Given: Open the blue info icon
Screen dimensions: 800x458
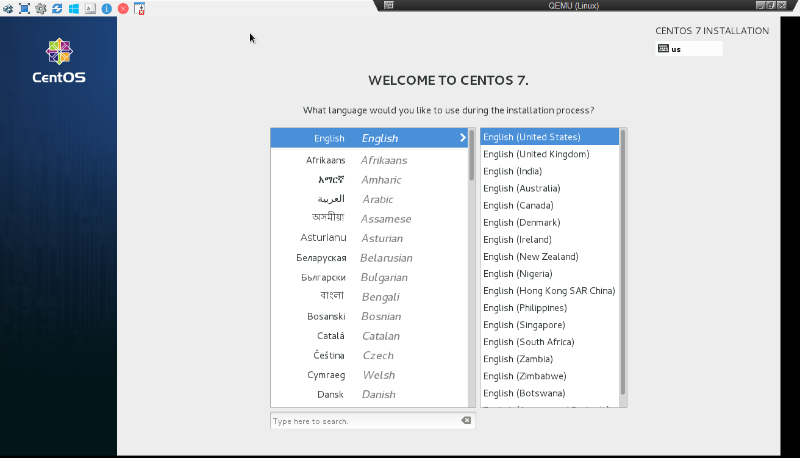Looking at the screenshot, I should click(107, 8).
